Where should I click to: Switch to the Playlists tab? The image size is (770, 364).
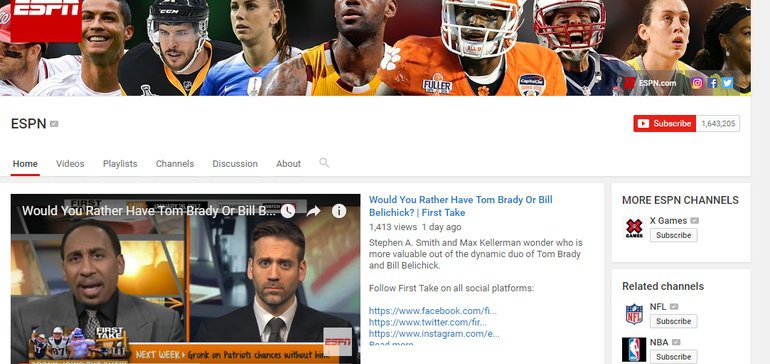pos(120,164)
